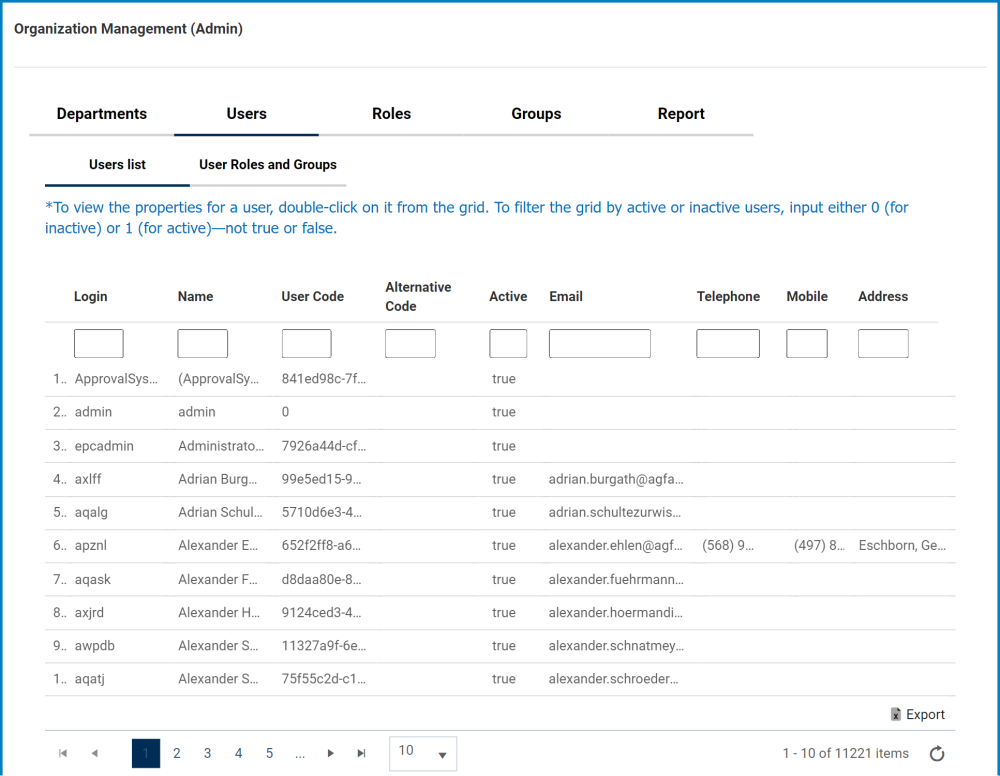Viewport: 1000px width, 776px height.
Task: Open the Roles tab
Action: pyautogui.click(x=391, y=114)
